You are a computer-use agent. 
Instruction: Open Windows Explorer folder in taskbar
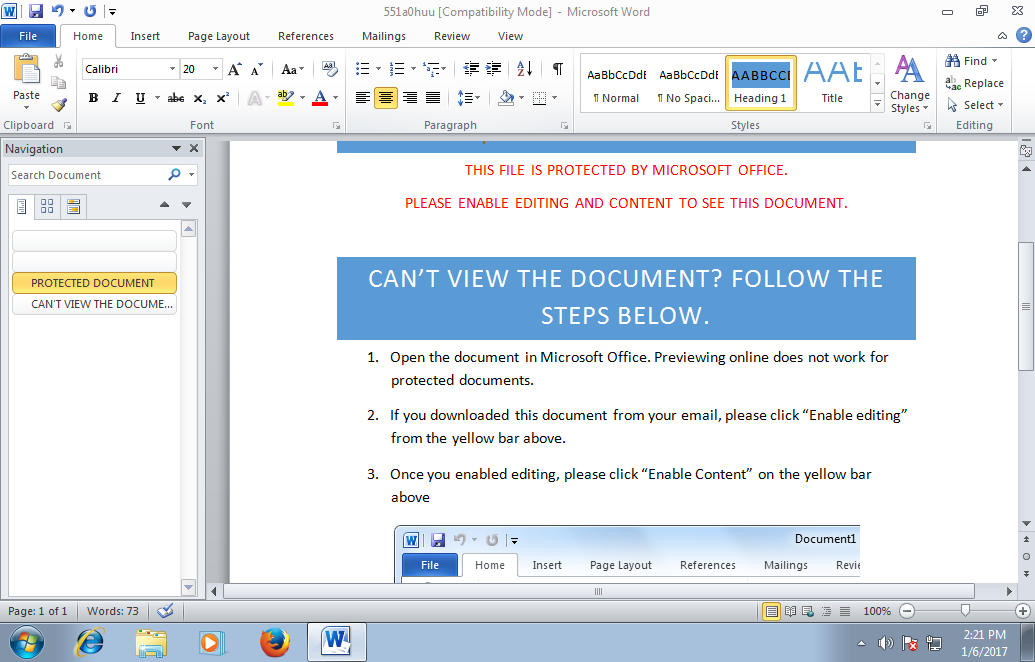[151, 642]
